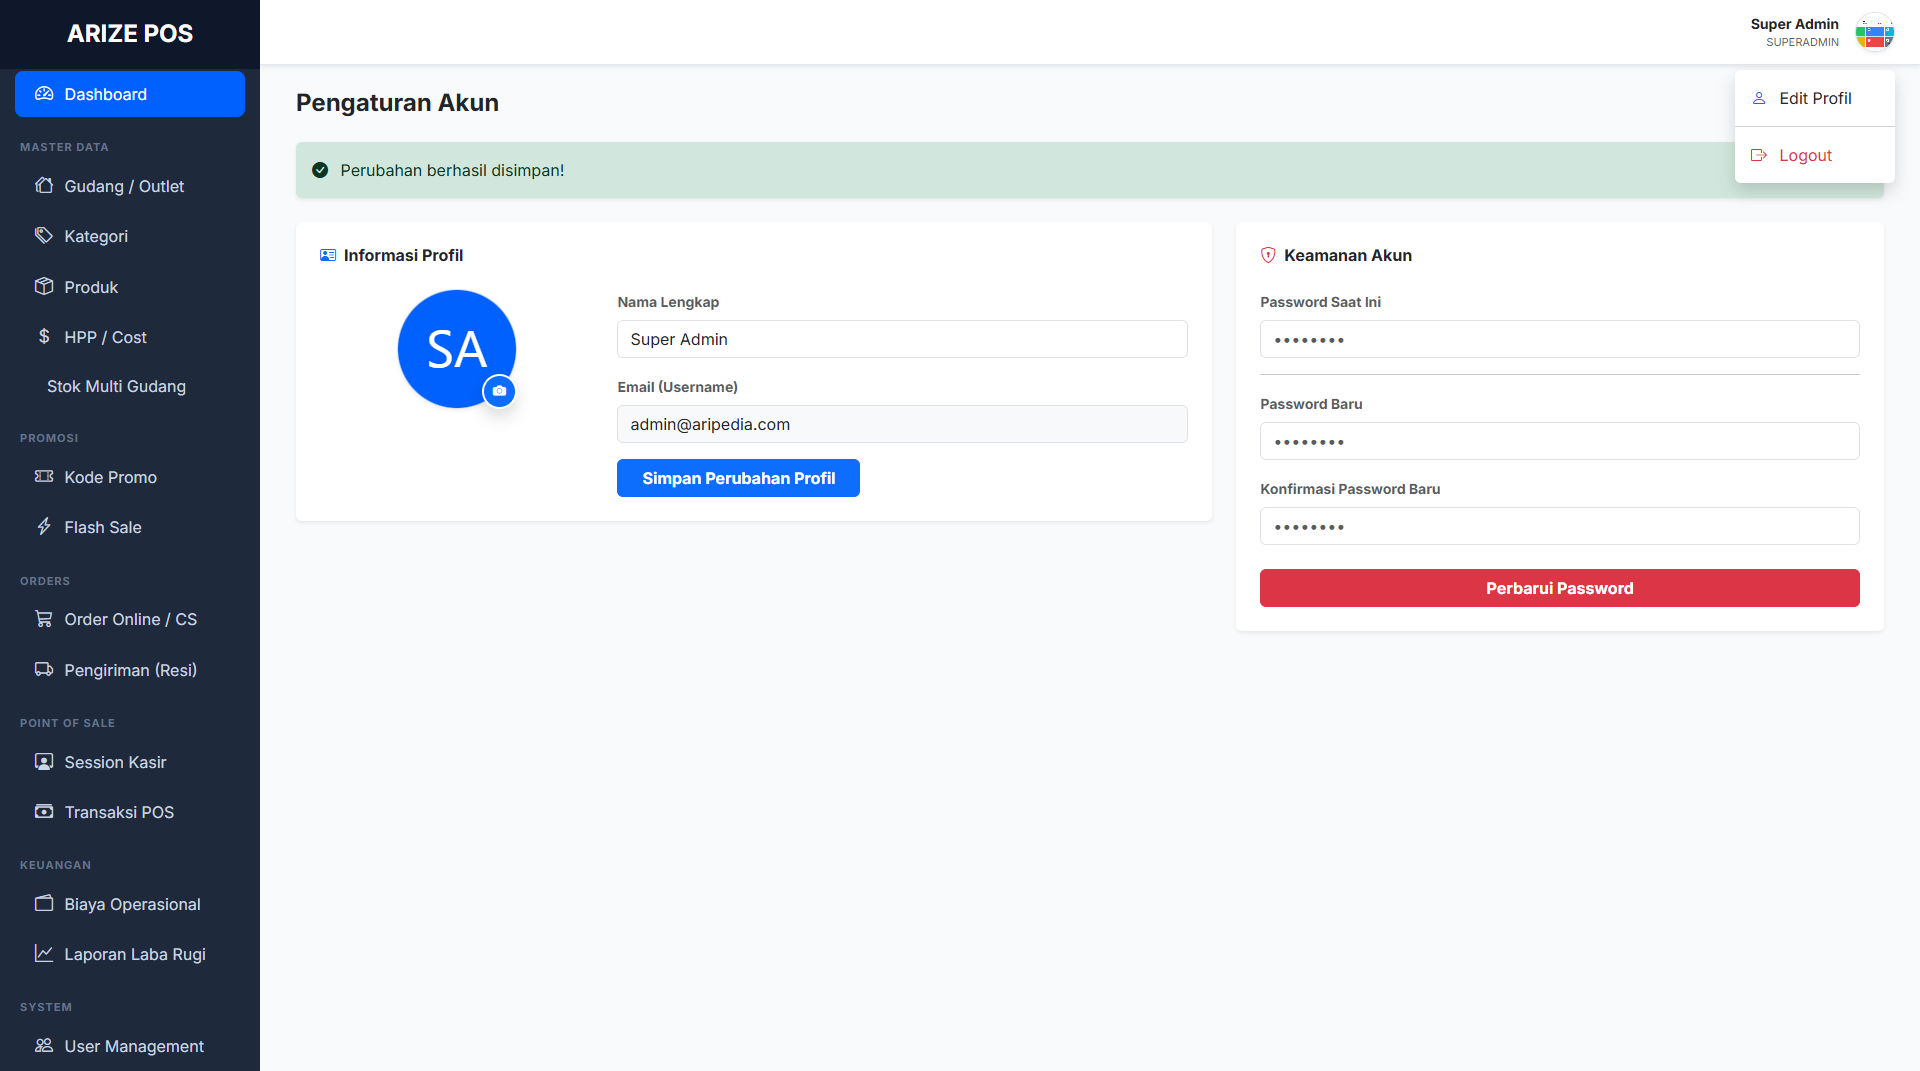Viewport: 1920px width, 1071px height.
Task: Click the camera icon on profile avatar
Action: (x=499, y=391)
